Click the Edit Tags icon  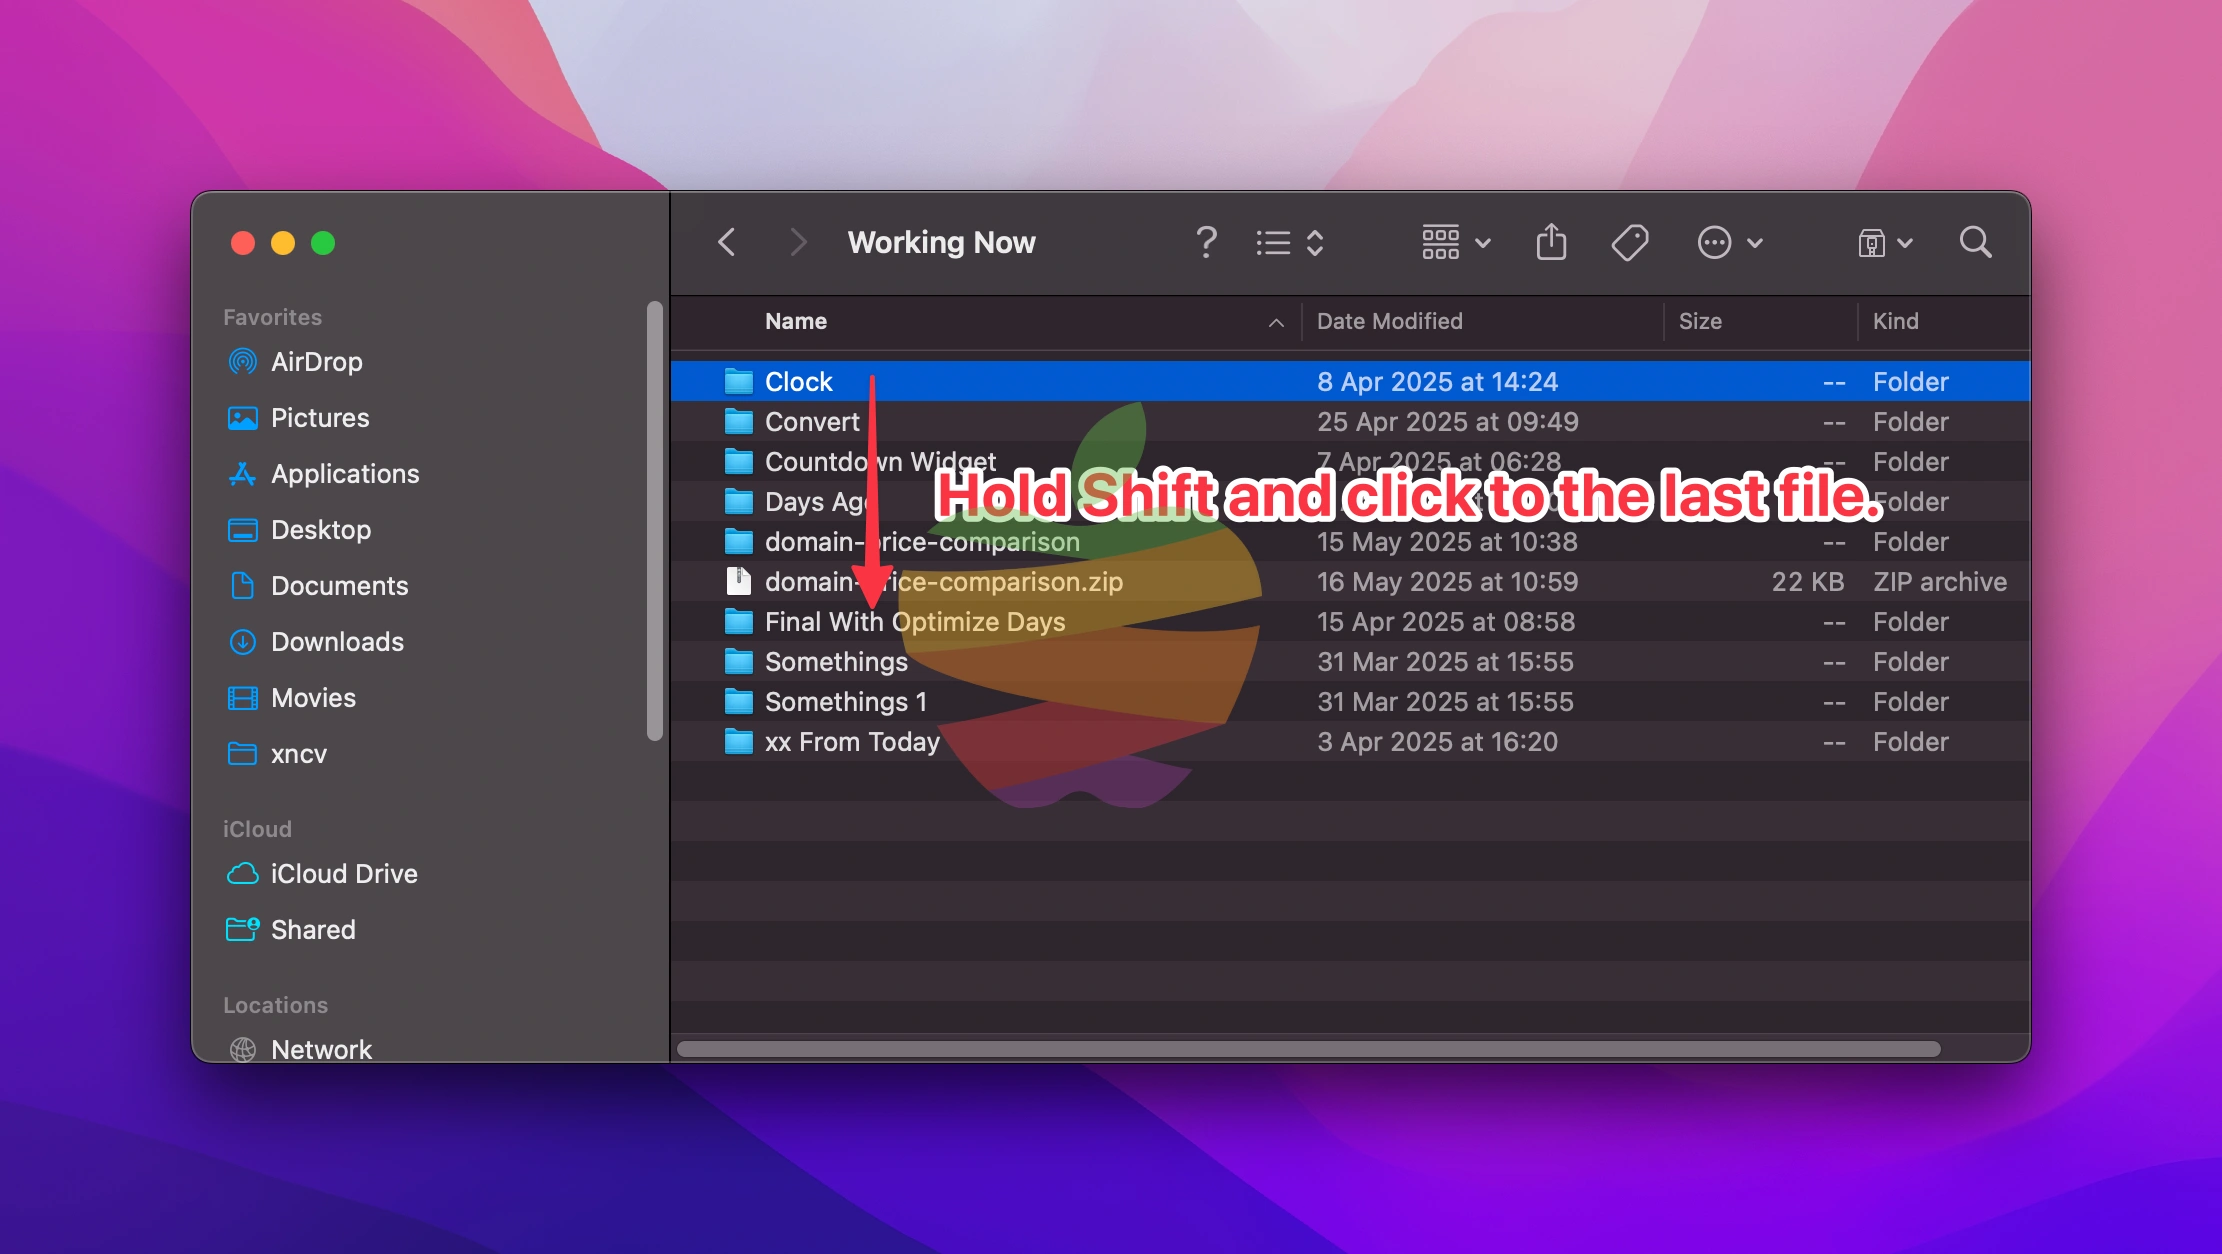tap(1630, 242)
